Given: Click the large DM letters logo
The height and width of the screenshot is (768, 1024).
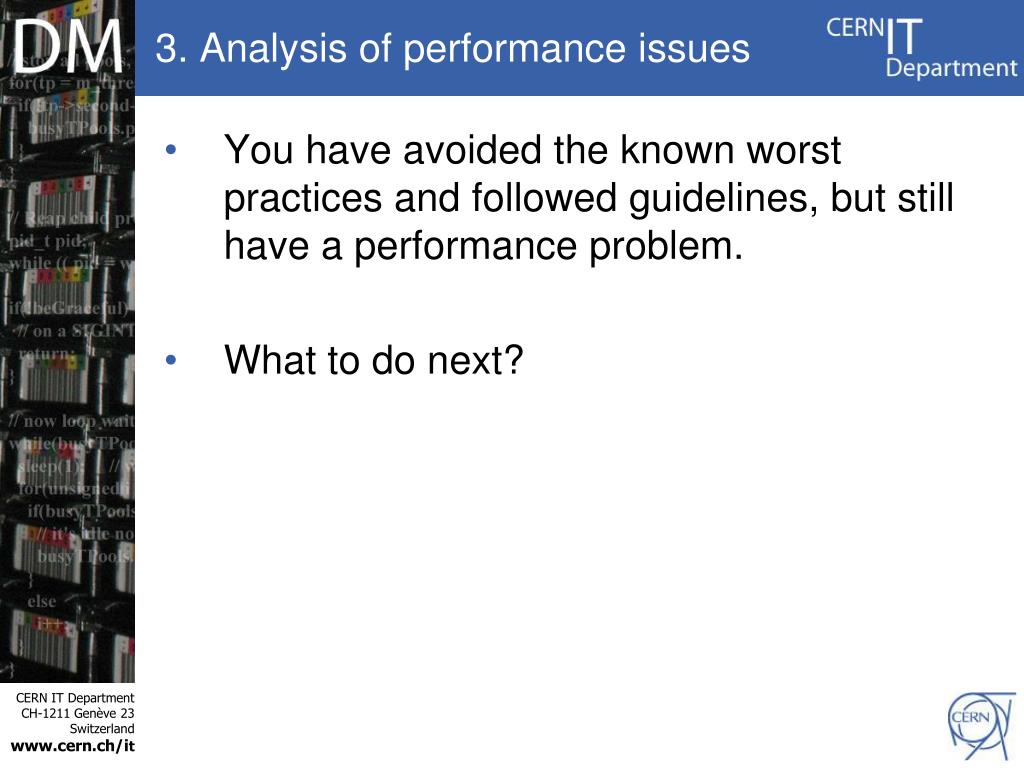Looking at the screenshot, I should coord(68,46).
